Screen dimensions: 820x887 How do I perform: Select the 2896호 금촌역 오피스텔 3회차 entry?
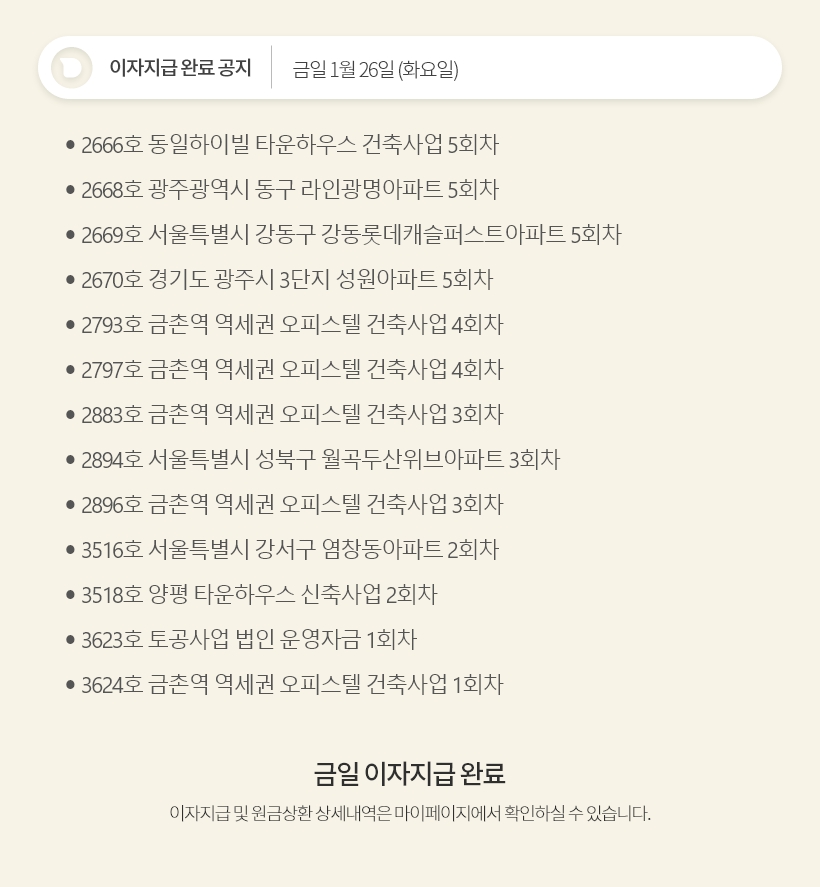coord(292,505)
